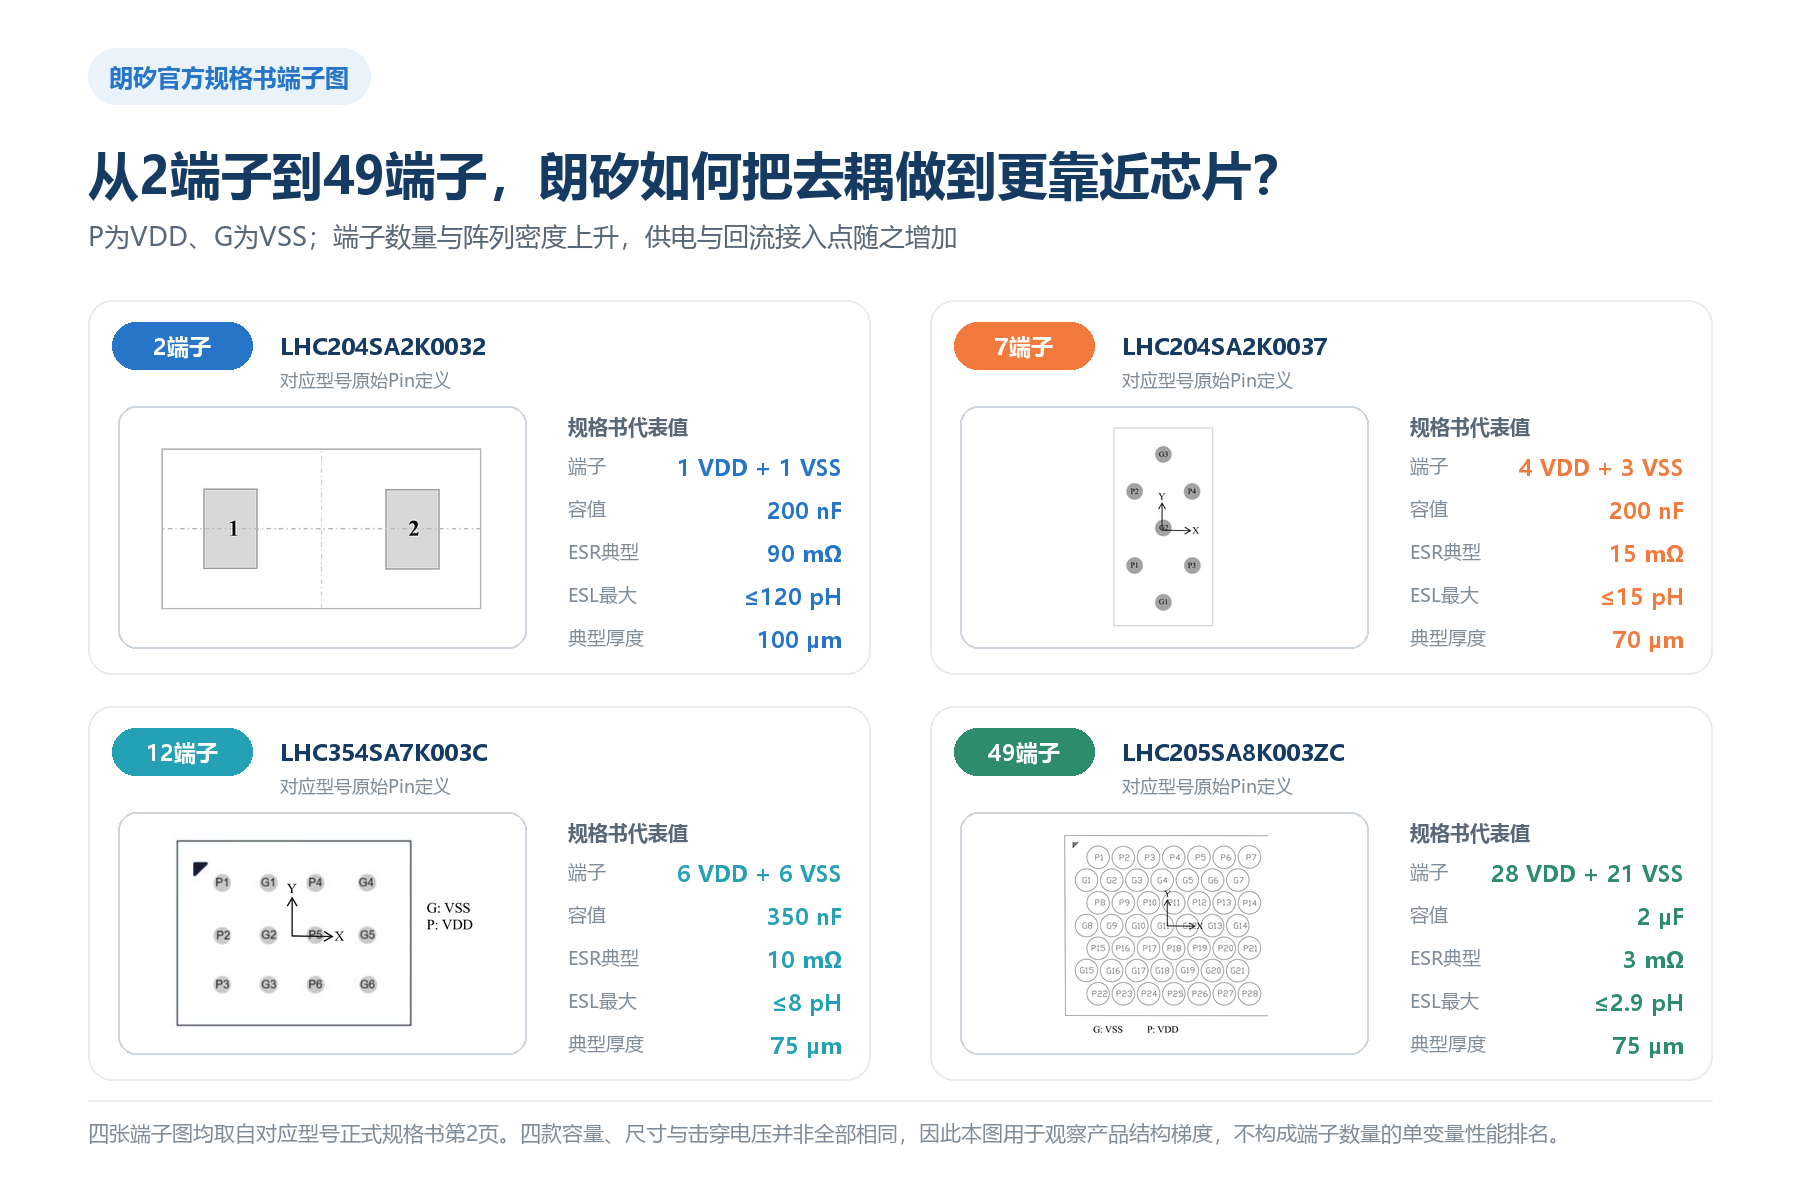
Task: Click the 15 mΩ ESR value
Action: click(x=1646, y=554)
